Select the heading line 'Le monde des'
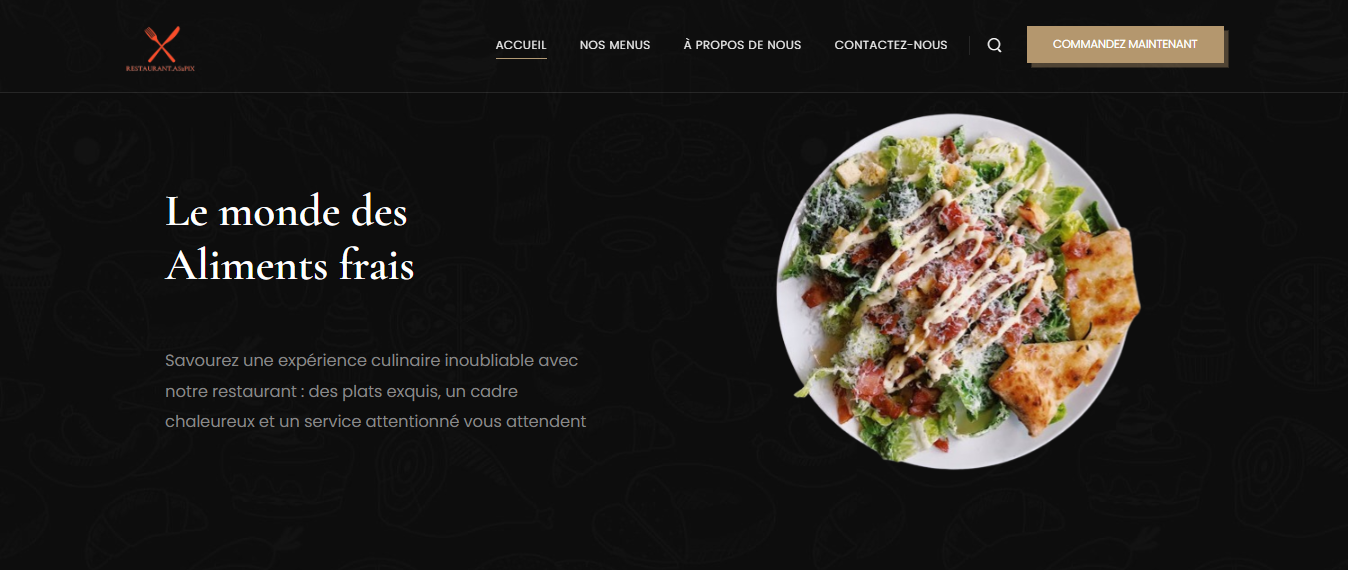Image resolution: width=1348 pixels, height=570 pixels. coord(286,212)
